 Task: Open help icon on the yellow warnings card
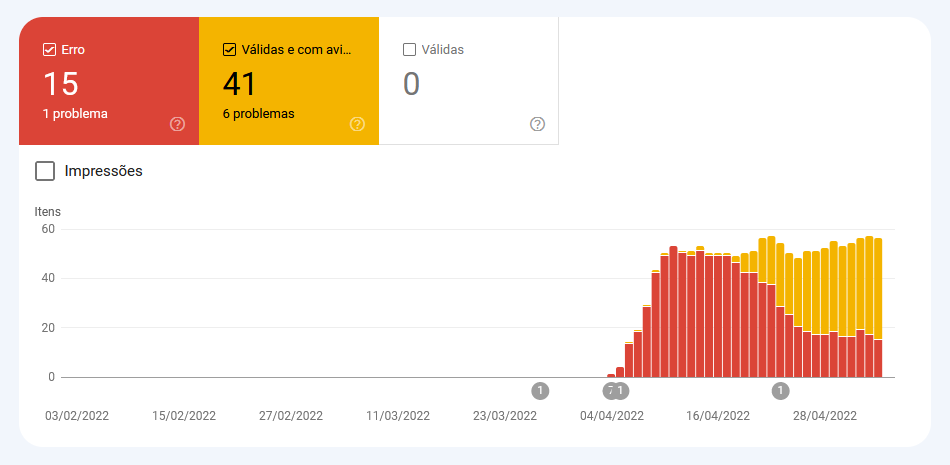[x=357, y=124]
